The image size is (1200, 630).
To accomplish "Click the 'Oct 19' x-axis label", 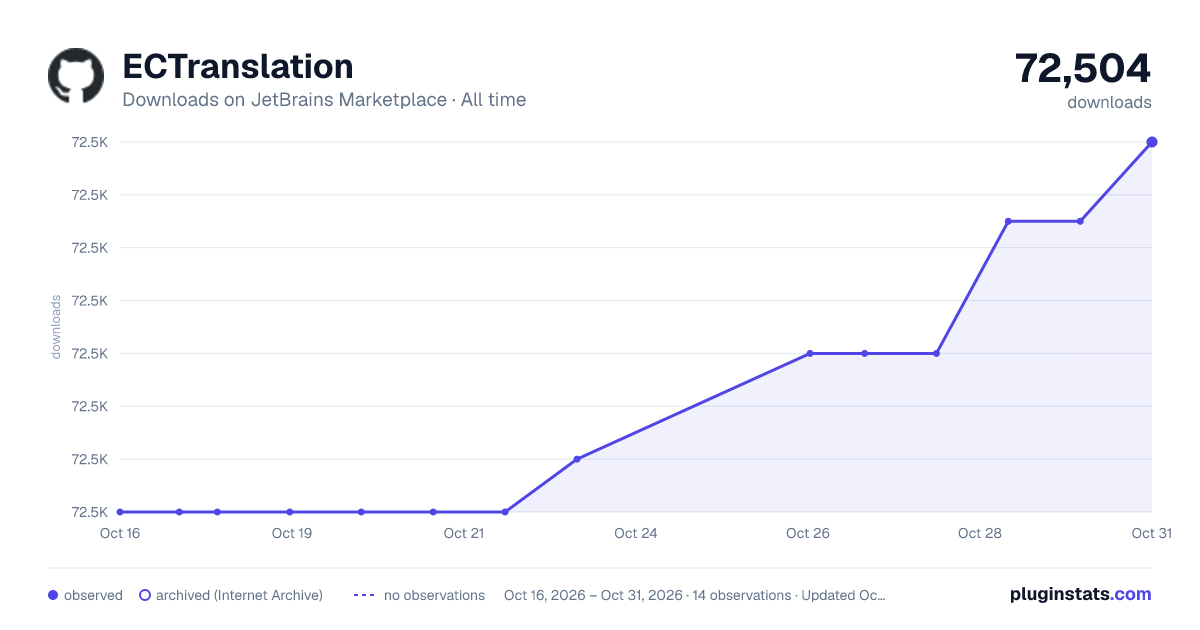I will (x=292, y=533).
